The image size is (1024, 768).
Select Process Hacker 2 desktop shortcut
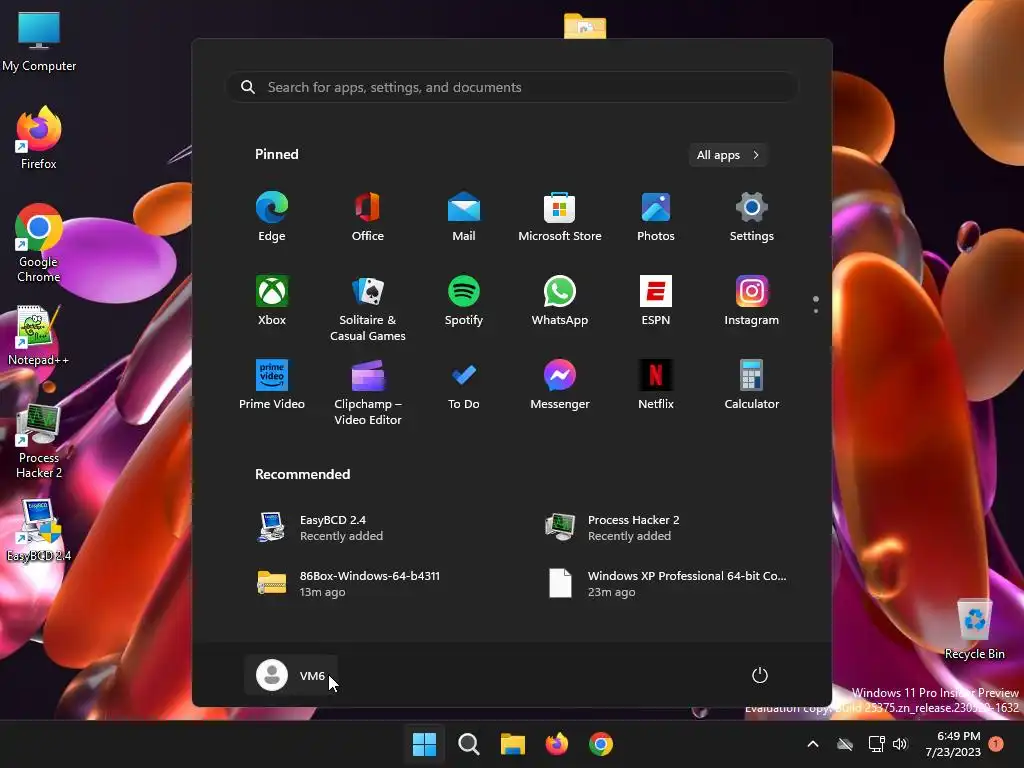[39, 441]
